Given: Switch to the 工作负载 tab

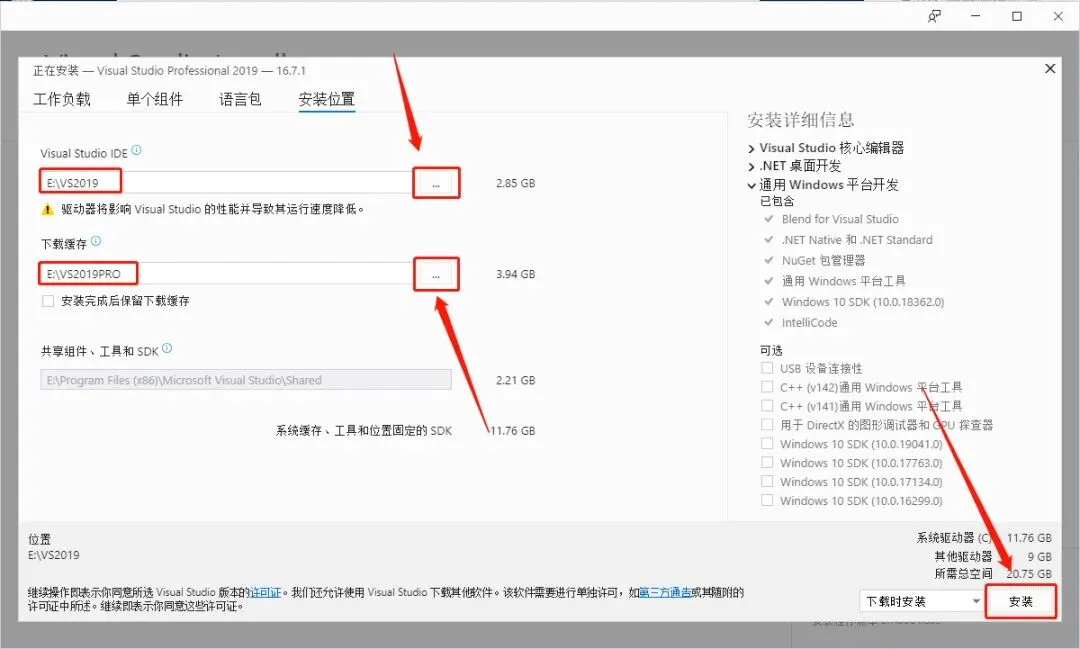Looking at the screenshot, I should [62, 99].
